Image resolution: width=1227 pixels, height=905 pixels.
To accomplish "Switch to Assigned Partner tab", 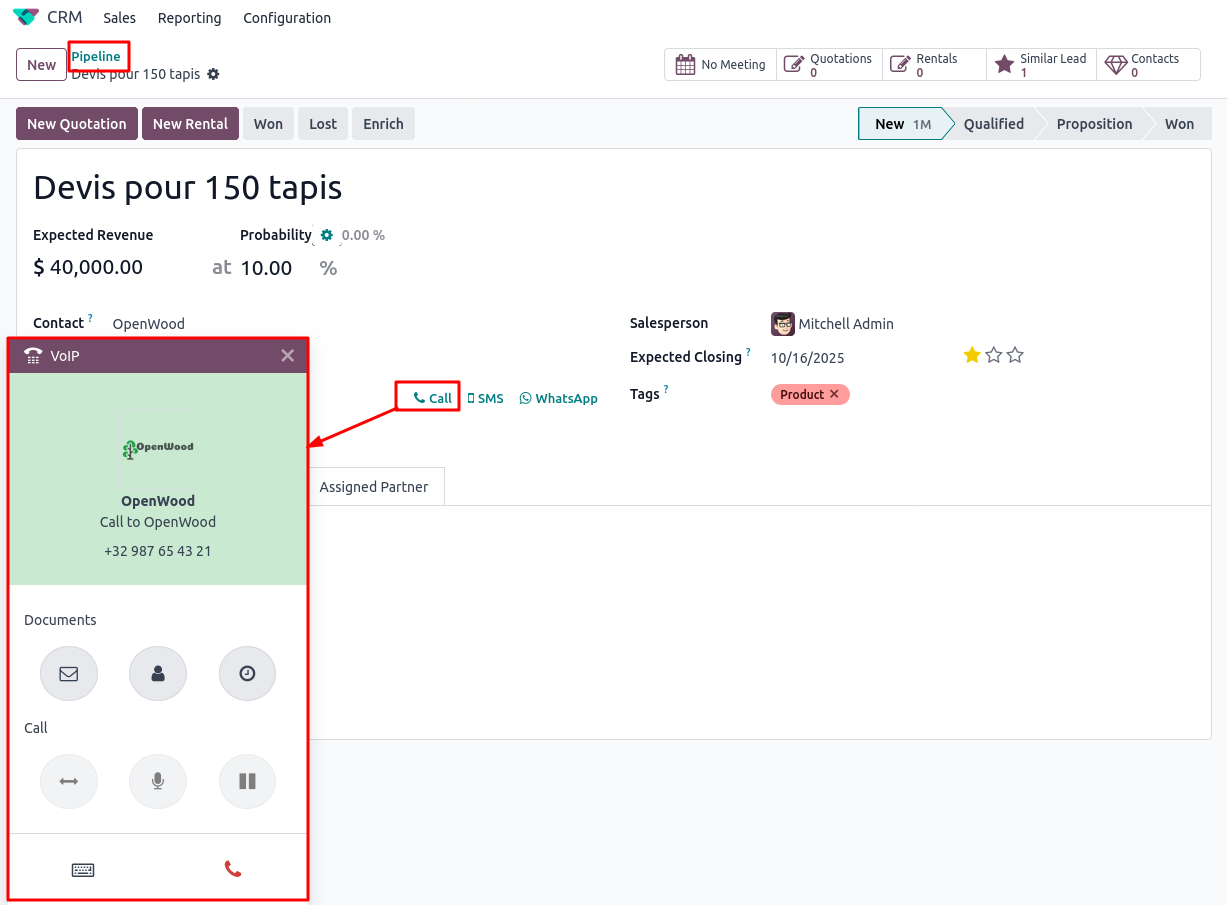I will 373,487.
